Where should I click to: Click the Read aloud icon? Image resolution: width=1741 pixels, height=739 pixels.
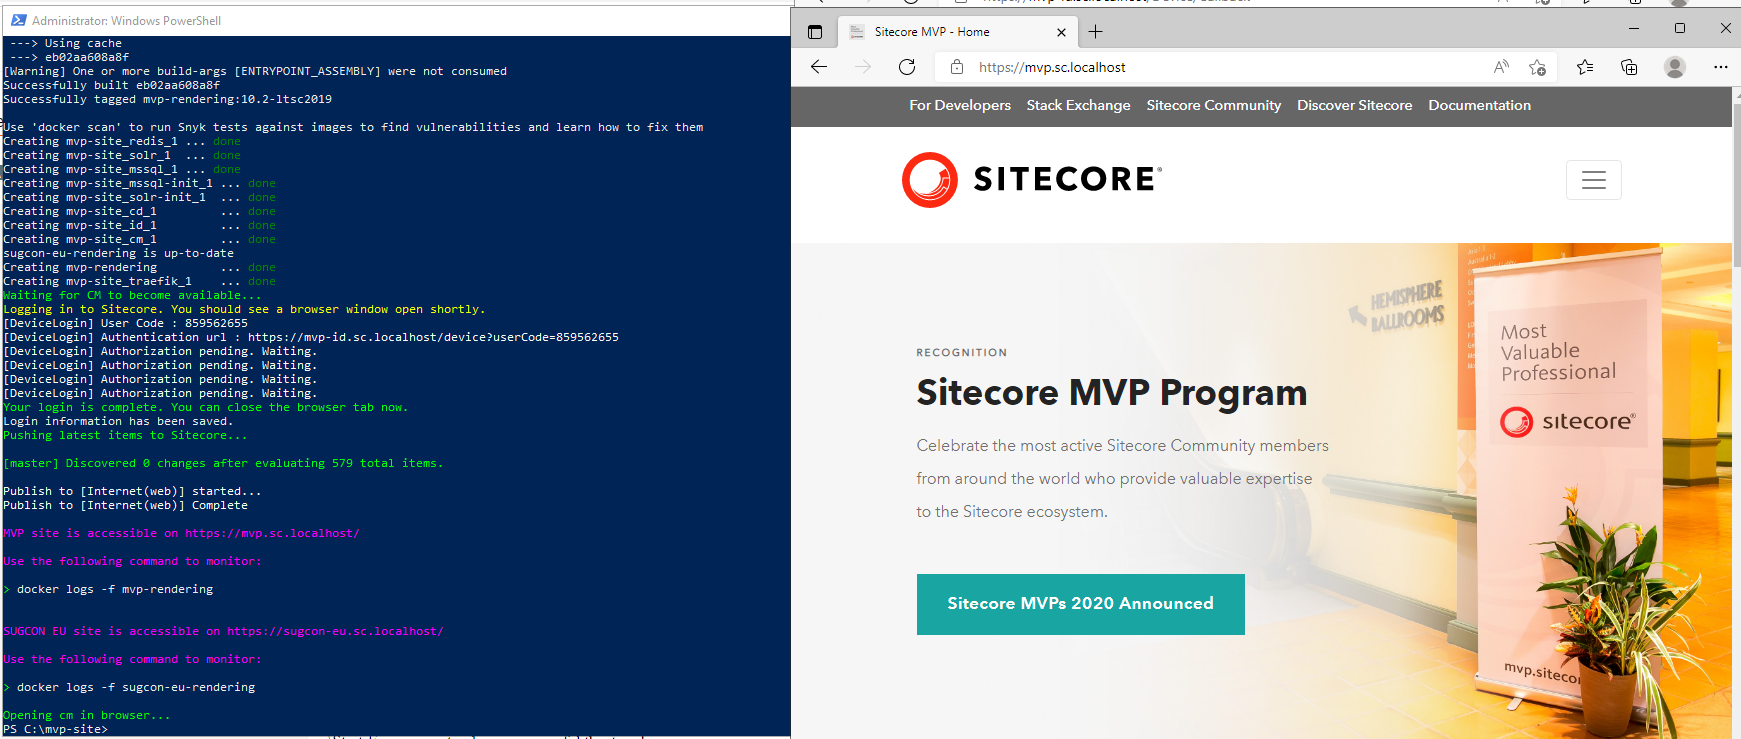point(1501,67)
